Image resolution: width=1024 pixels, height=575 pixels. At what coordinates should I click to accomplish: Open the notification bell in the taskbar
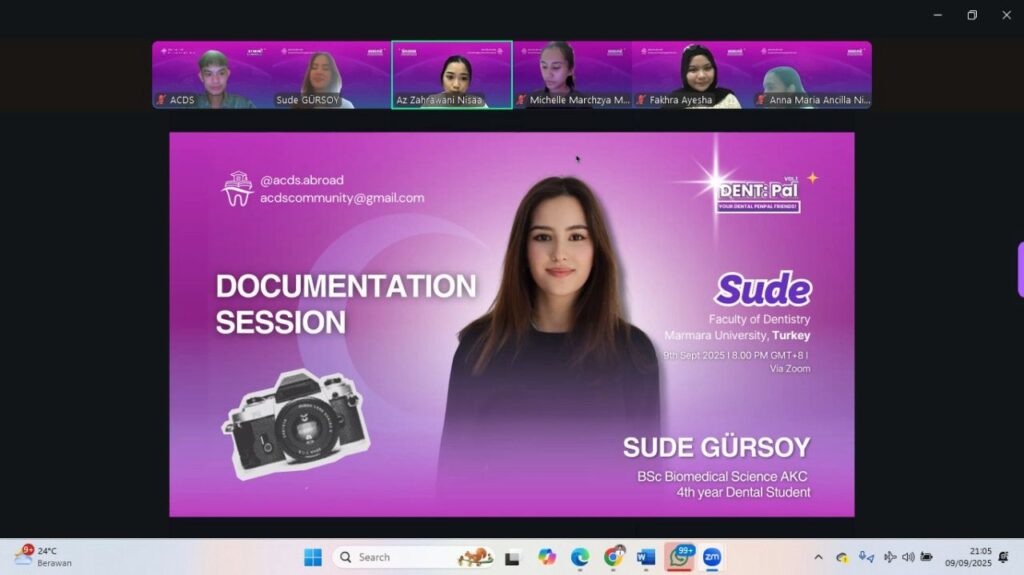point(1004,557)
